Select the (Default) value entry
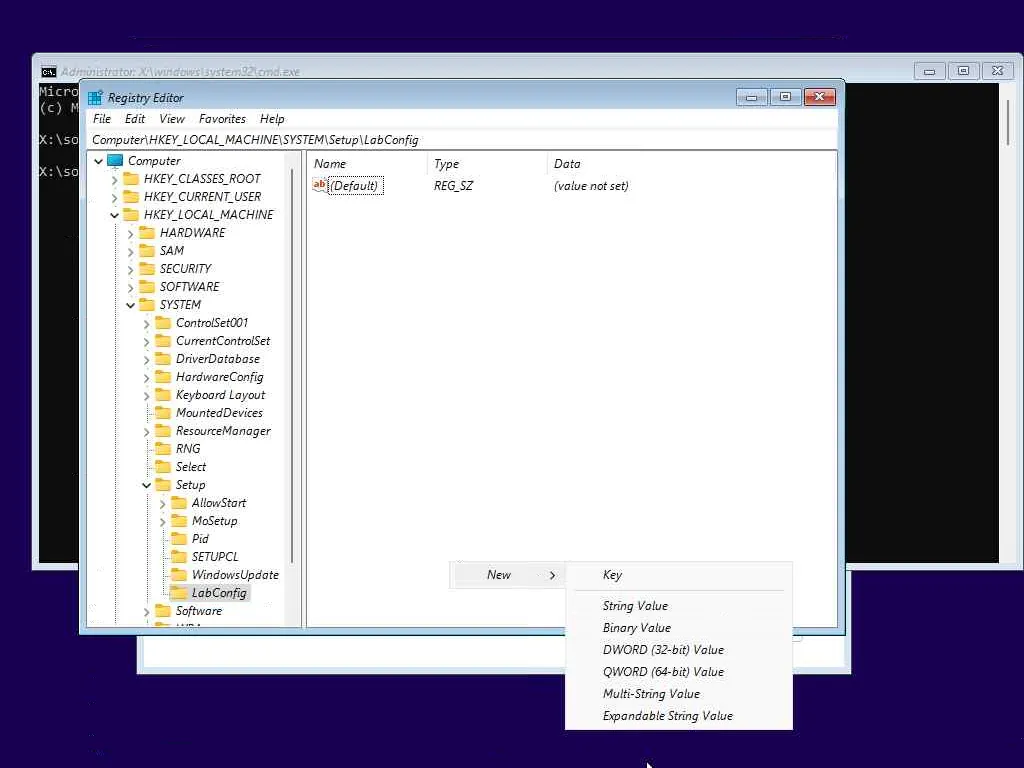 coord(355,186)
